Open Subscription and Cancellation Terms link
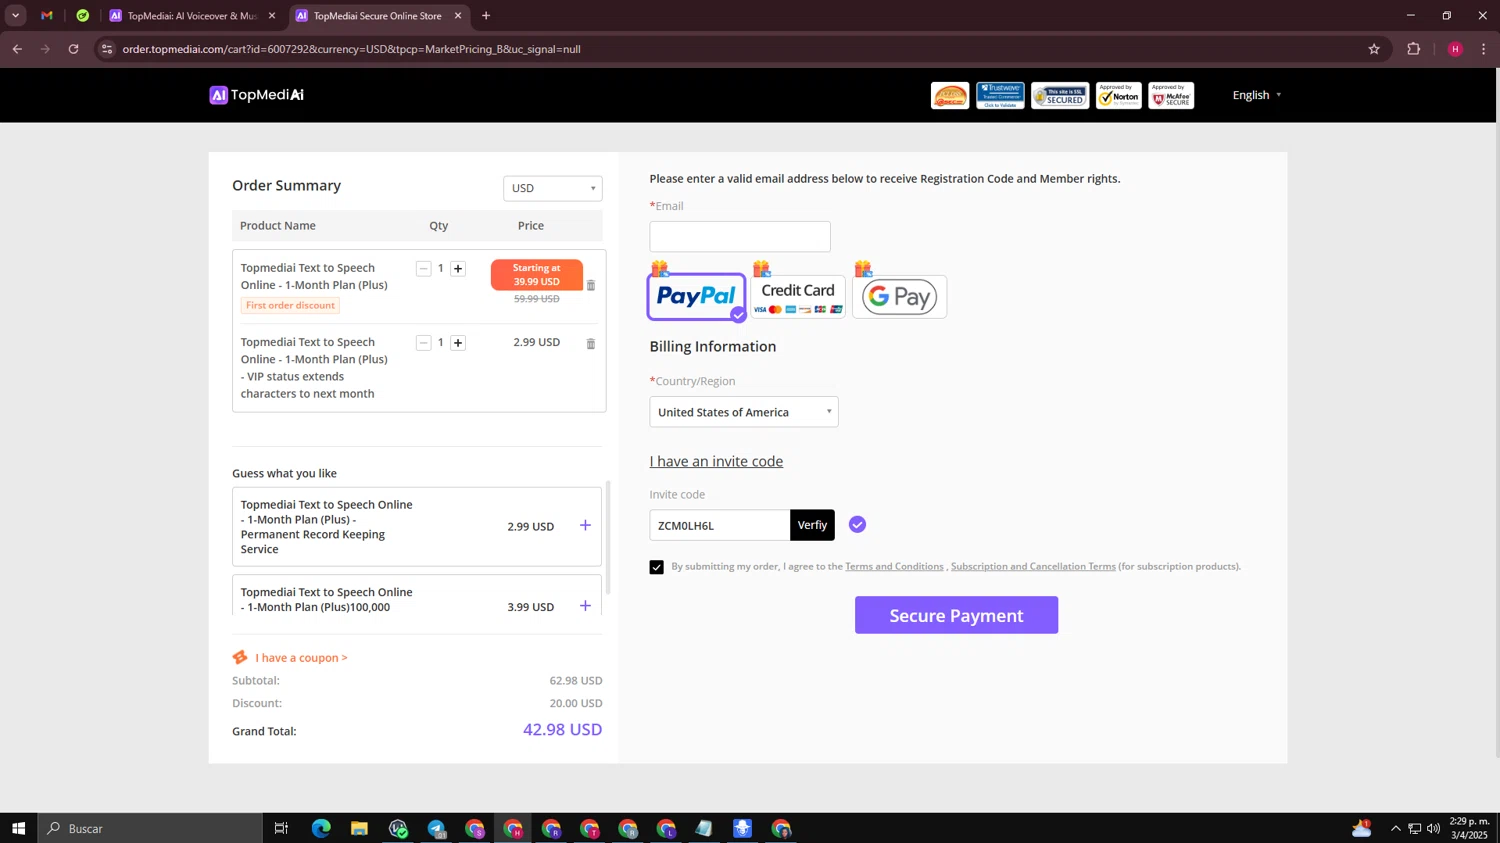The height and width of the screenshot is (843, 1500). click(x=1033, y=567)
